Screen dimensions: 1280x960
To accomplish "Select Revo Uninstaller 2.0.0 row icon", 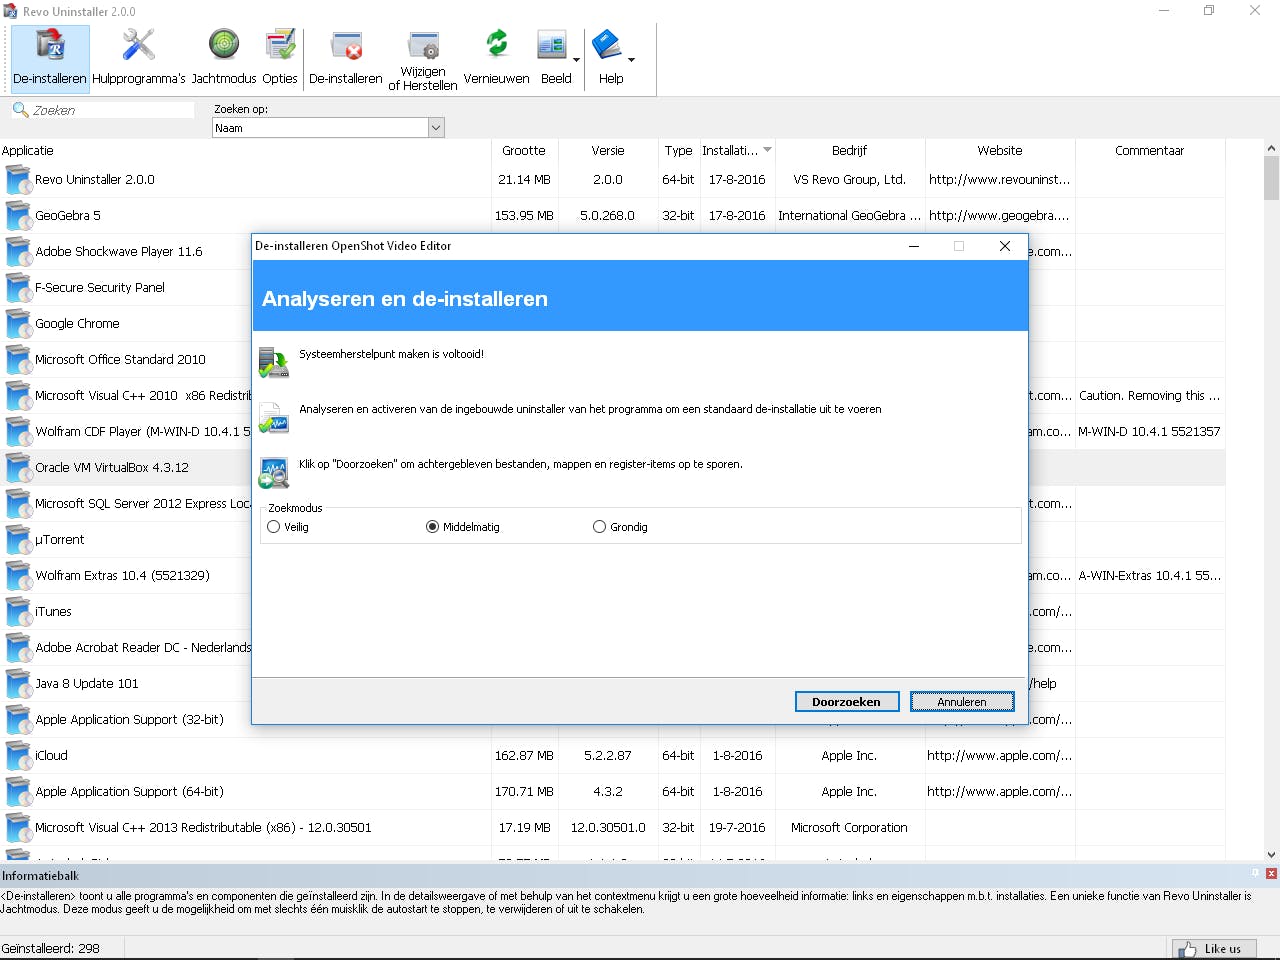I will (x=18, y=180).
